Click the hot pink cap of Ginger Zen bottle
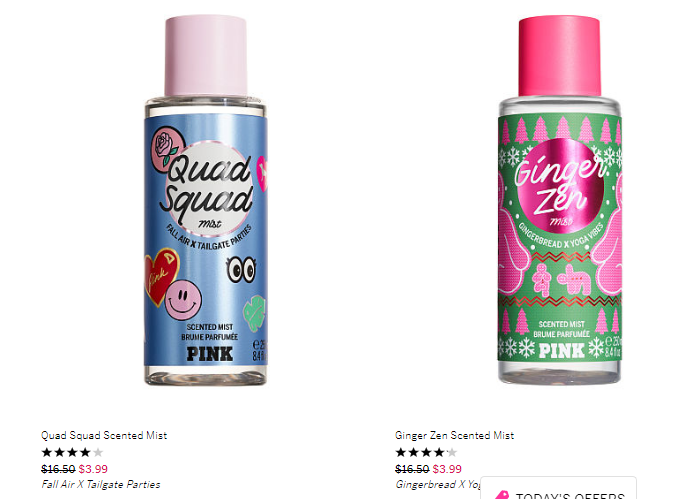 click(560, 56)
